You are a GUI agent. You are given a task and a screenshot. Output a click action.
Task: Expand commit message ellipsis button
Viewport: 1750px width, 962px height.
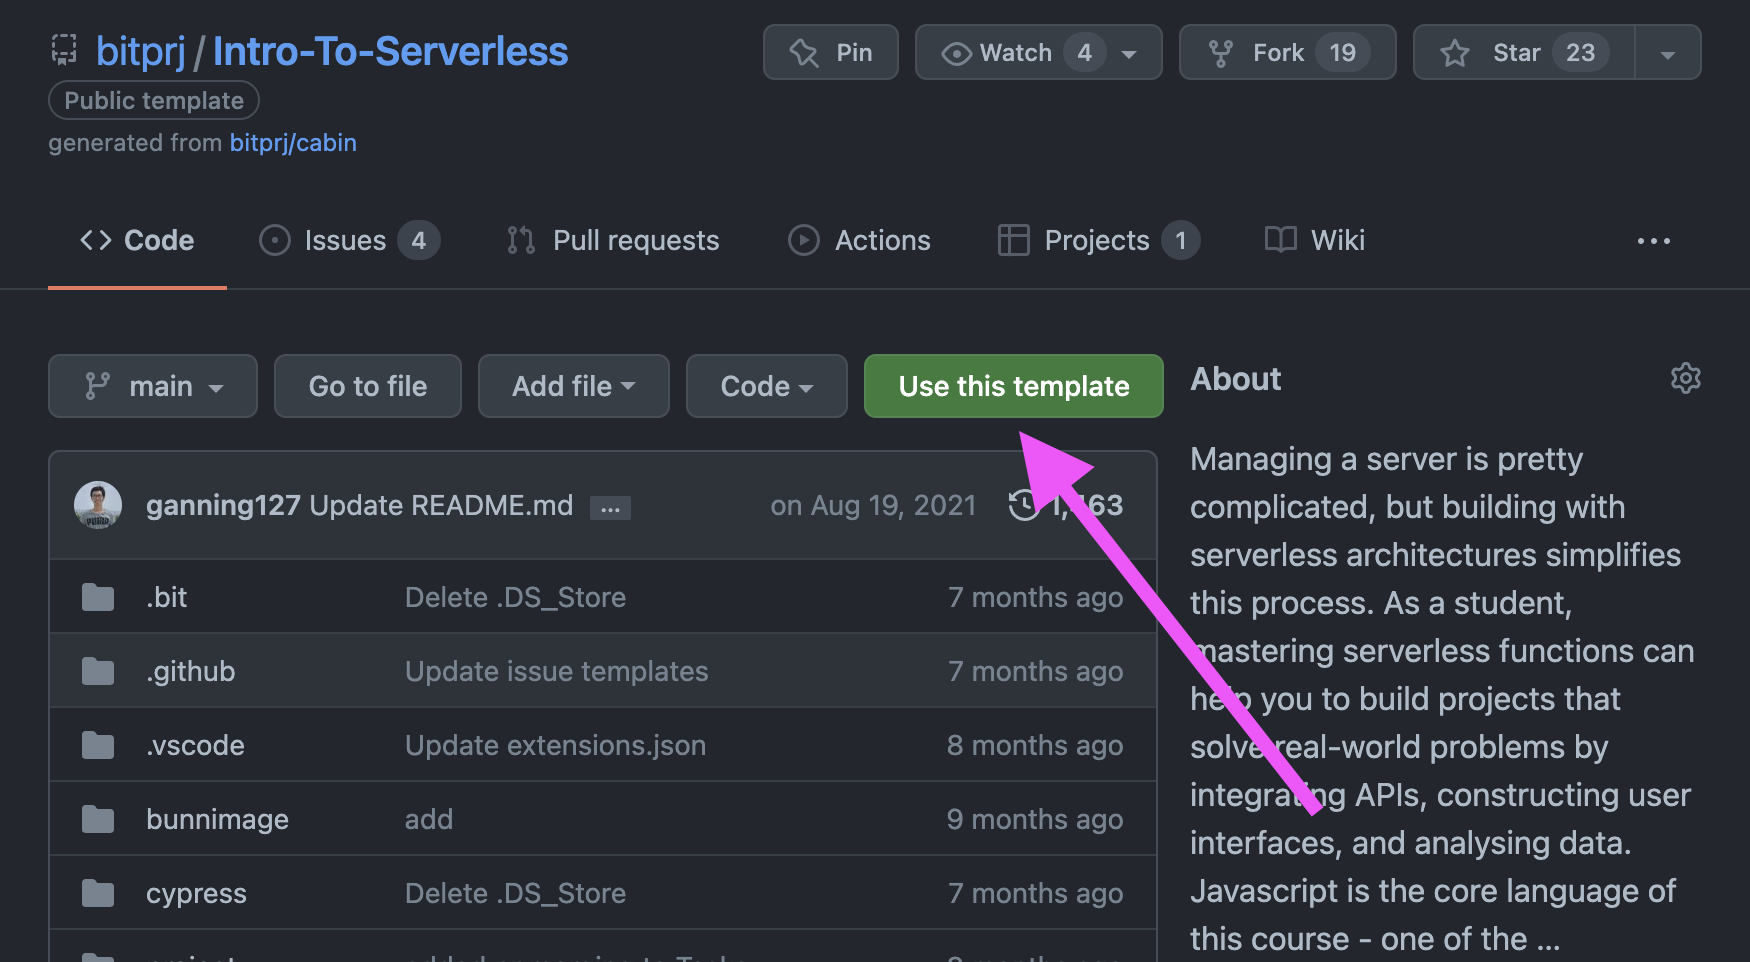click(610, 508)
